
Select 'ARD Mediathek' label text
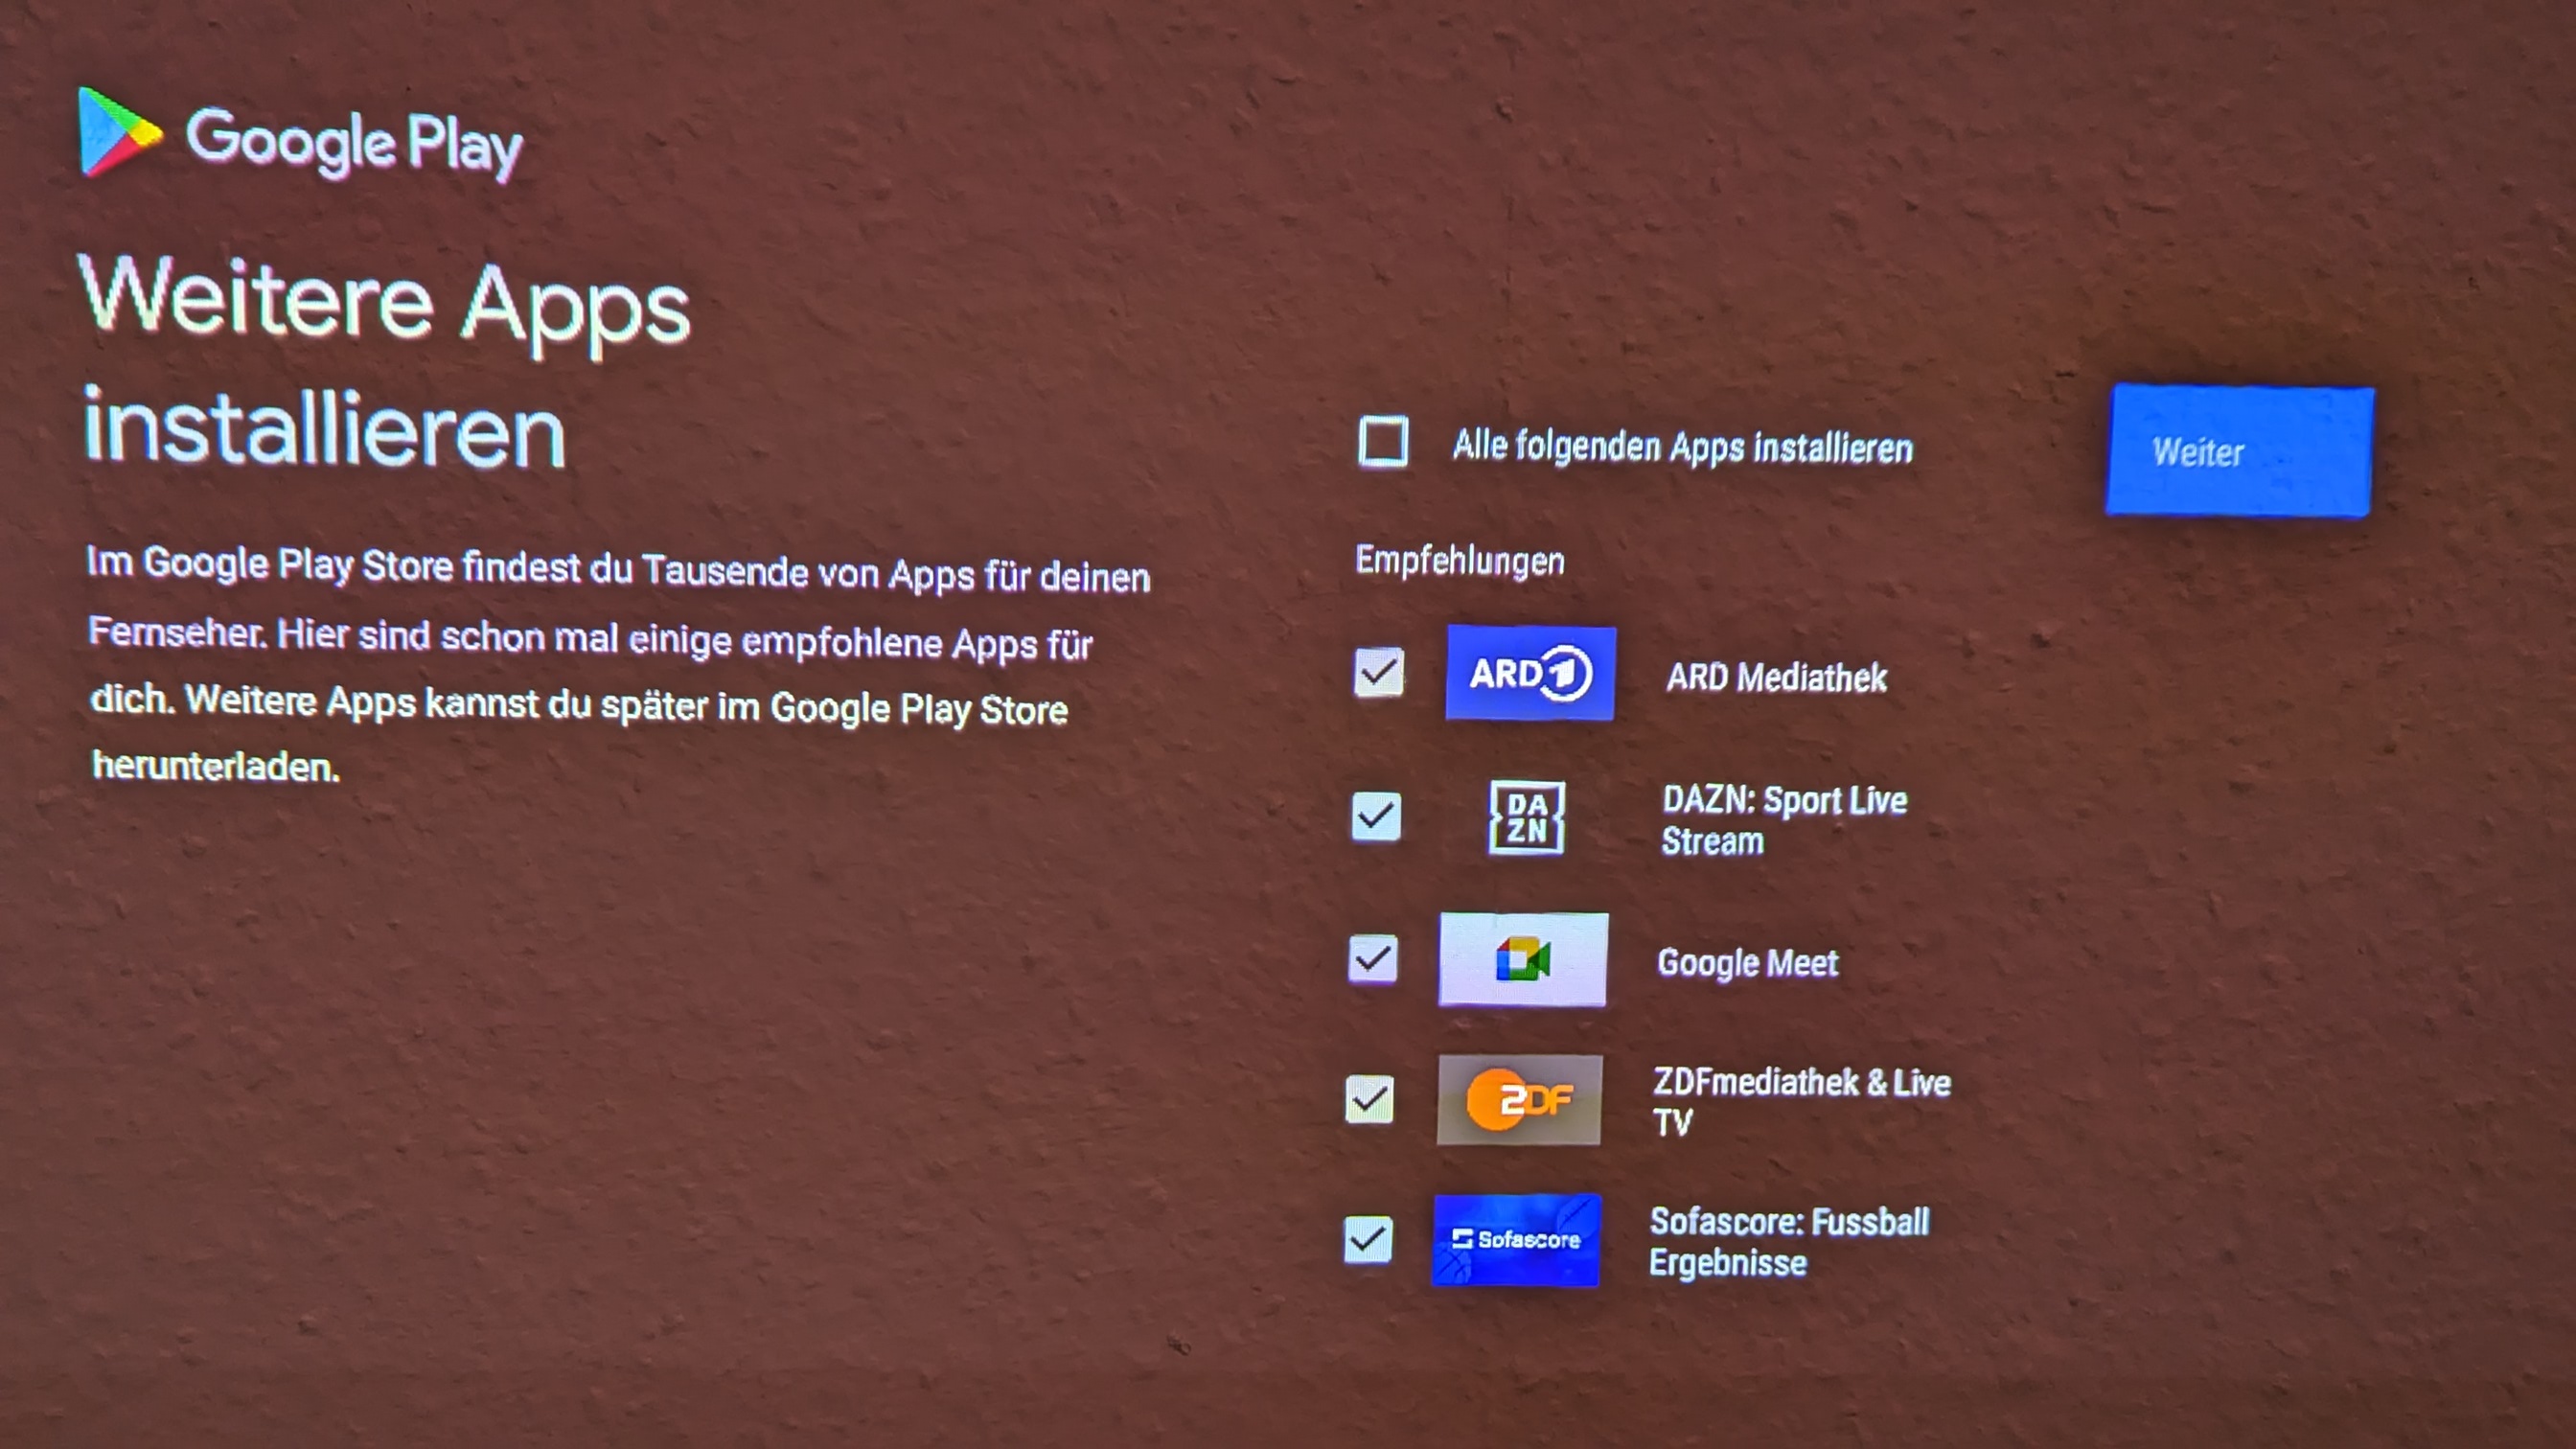1776,678
